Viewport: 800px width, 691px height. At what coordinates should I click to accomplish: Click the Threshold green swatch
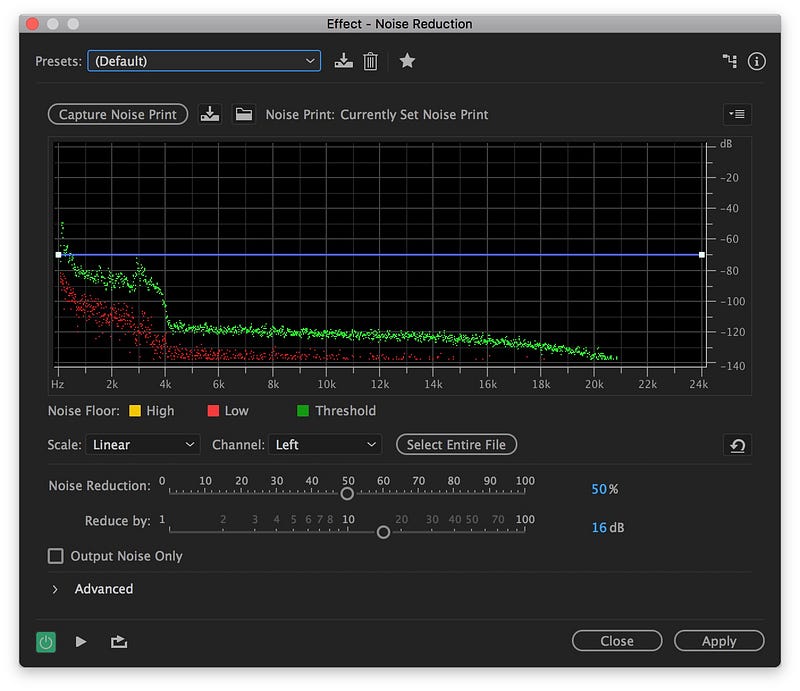(303, 411)
